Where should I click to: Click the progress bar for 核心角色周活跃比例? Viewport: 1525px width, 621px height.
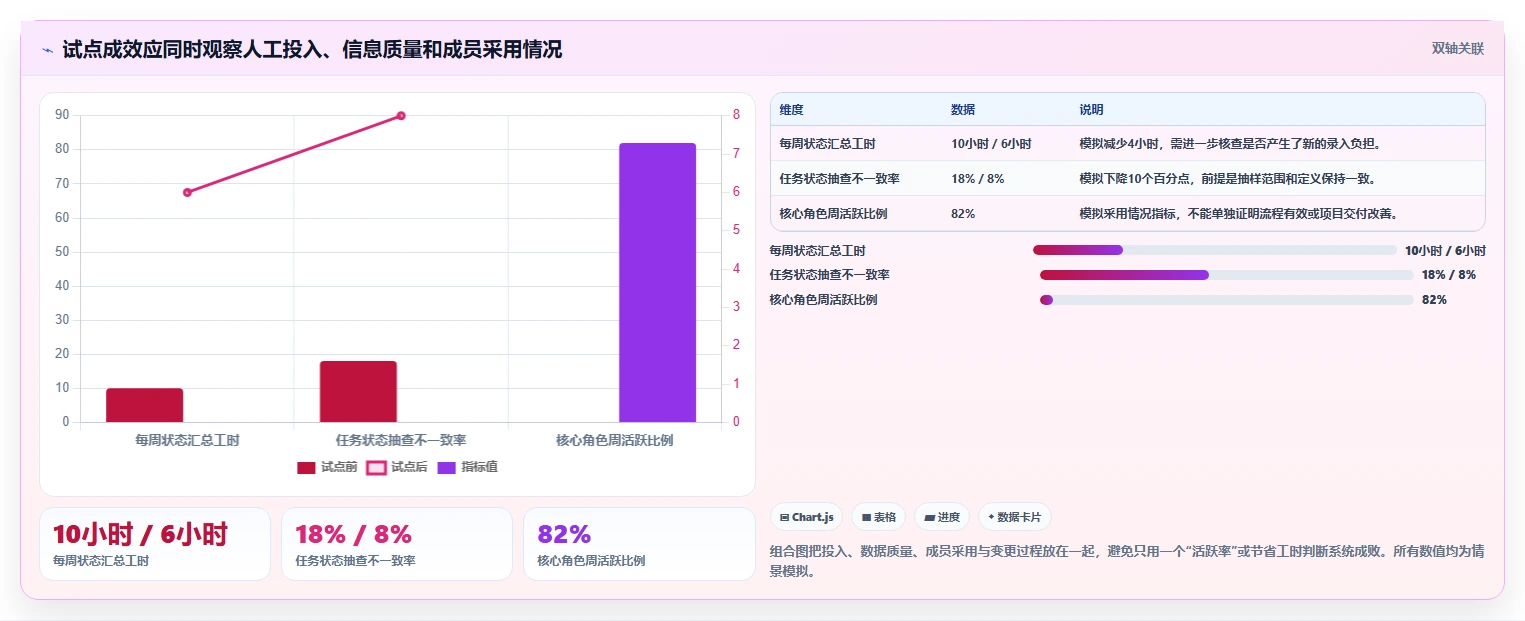pos(1226,300)
